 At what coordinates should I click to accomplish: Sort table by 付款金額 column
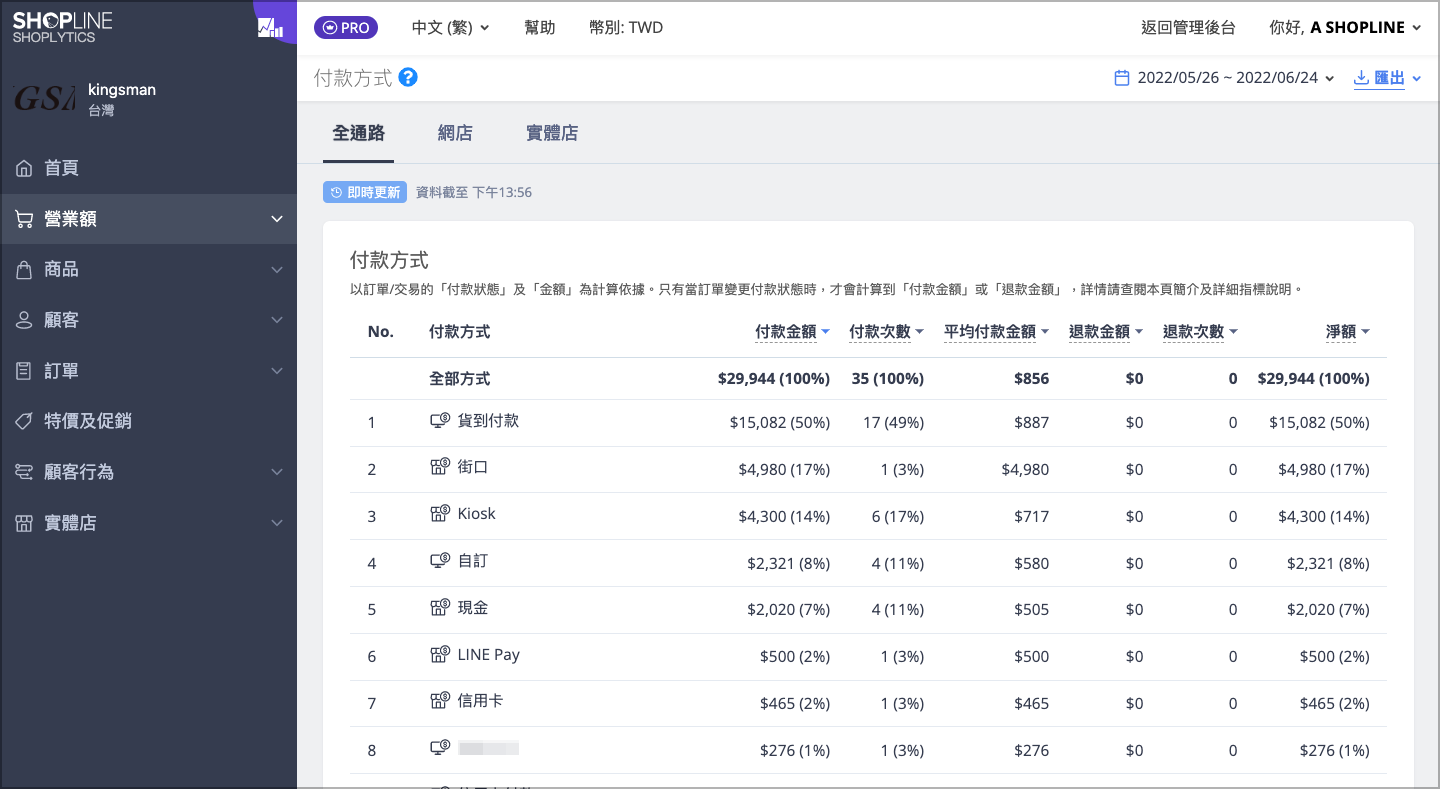pos(793,332)
